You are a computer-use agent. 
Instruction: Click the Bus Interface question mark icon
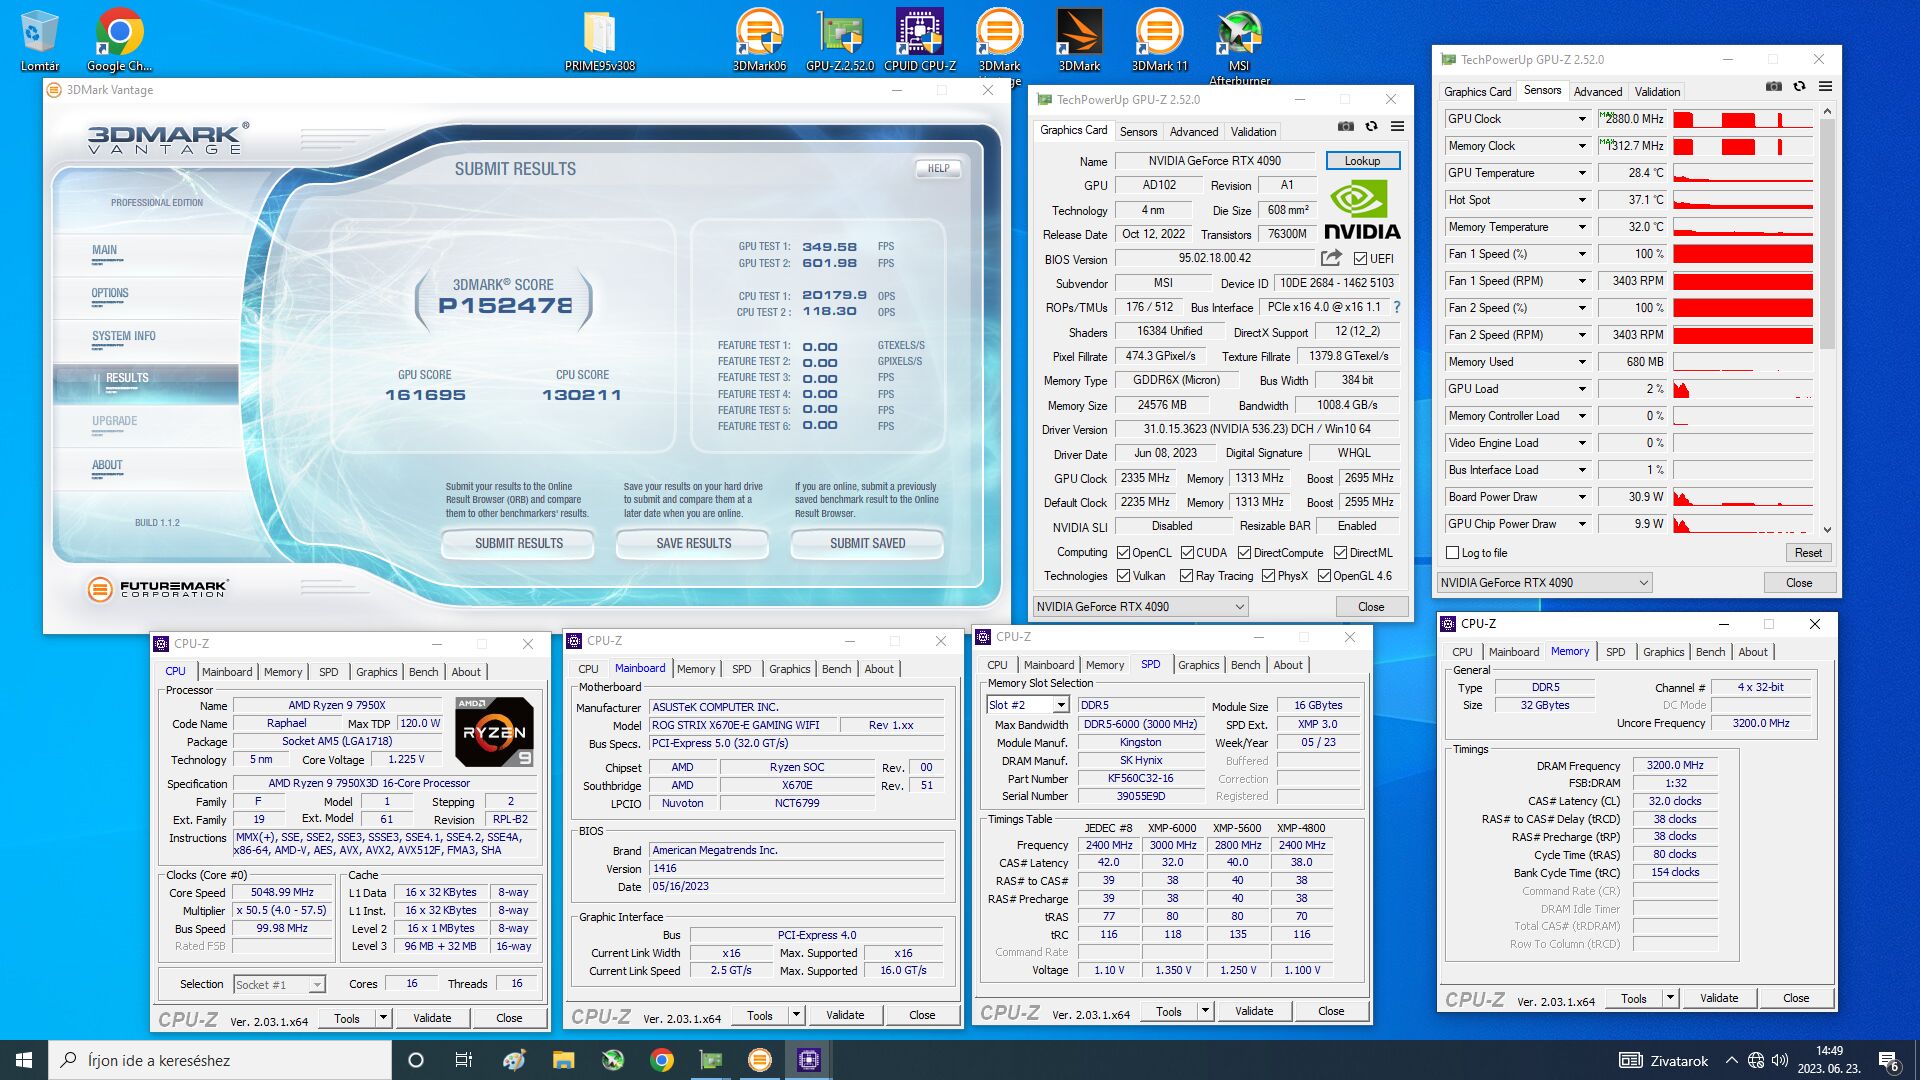pos(1397,307)
